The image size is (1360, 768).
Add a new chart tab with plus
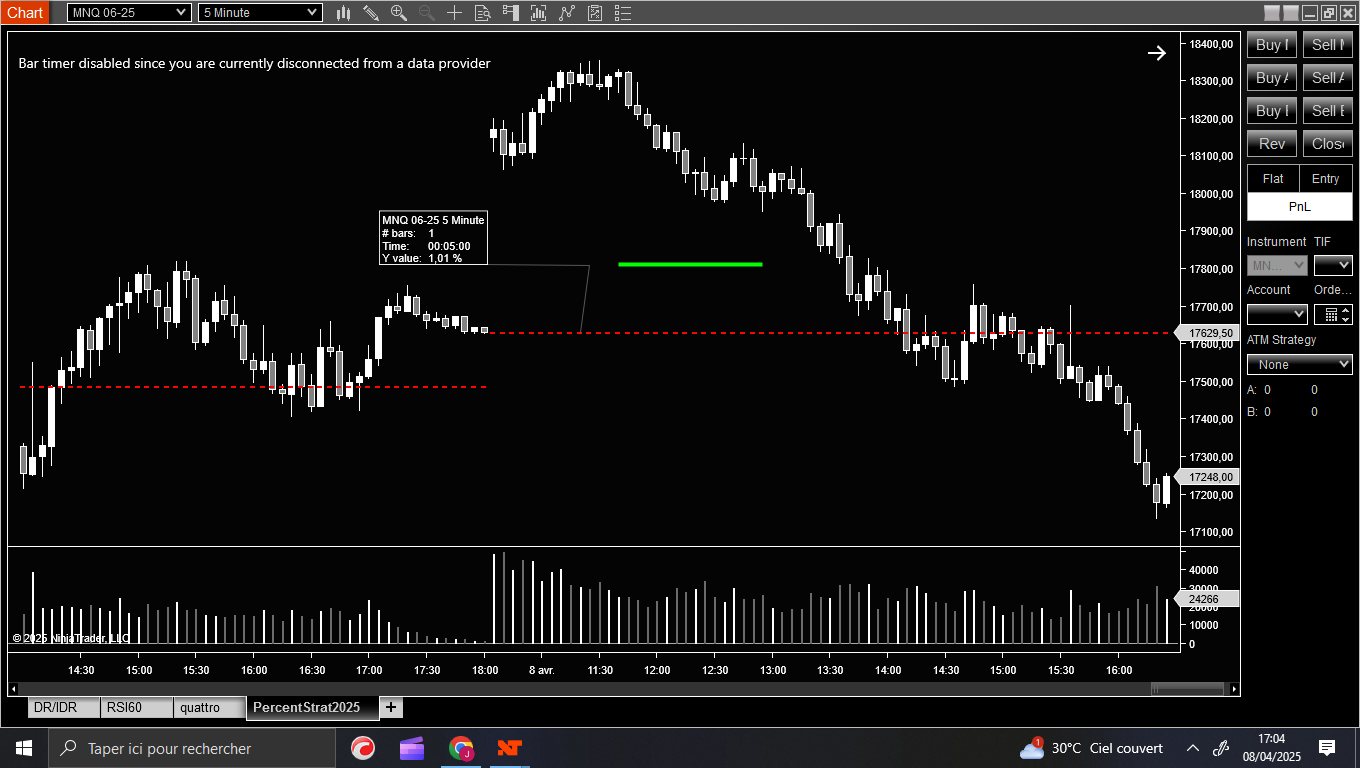pyautogui.click(x=391, y=707)
